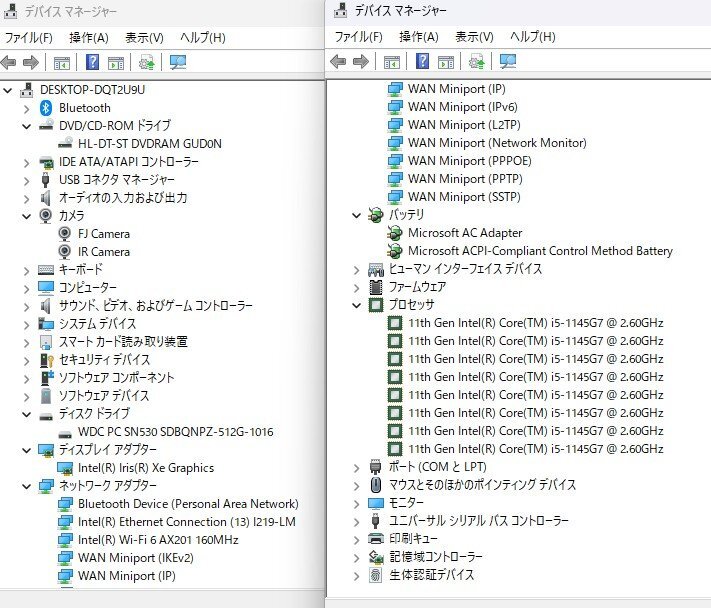Image resolution: width=711 pixels, height=608 pixels.
Task: Click the プロセッサ category chip icon
Action: click(x=375, y=305)
